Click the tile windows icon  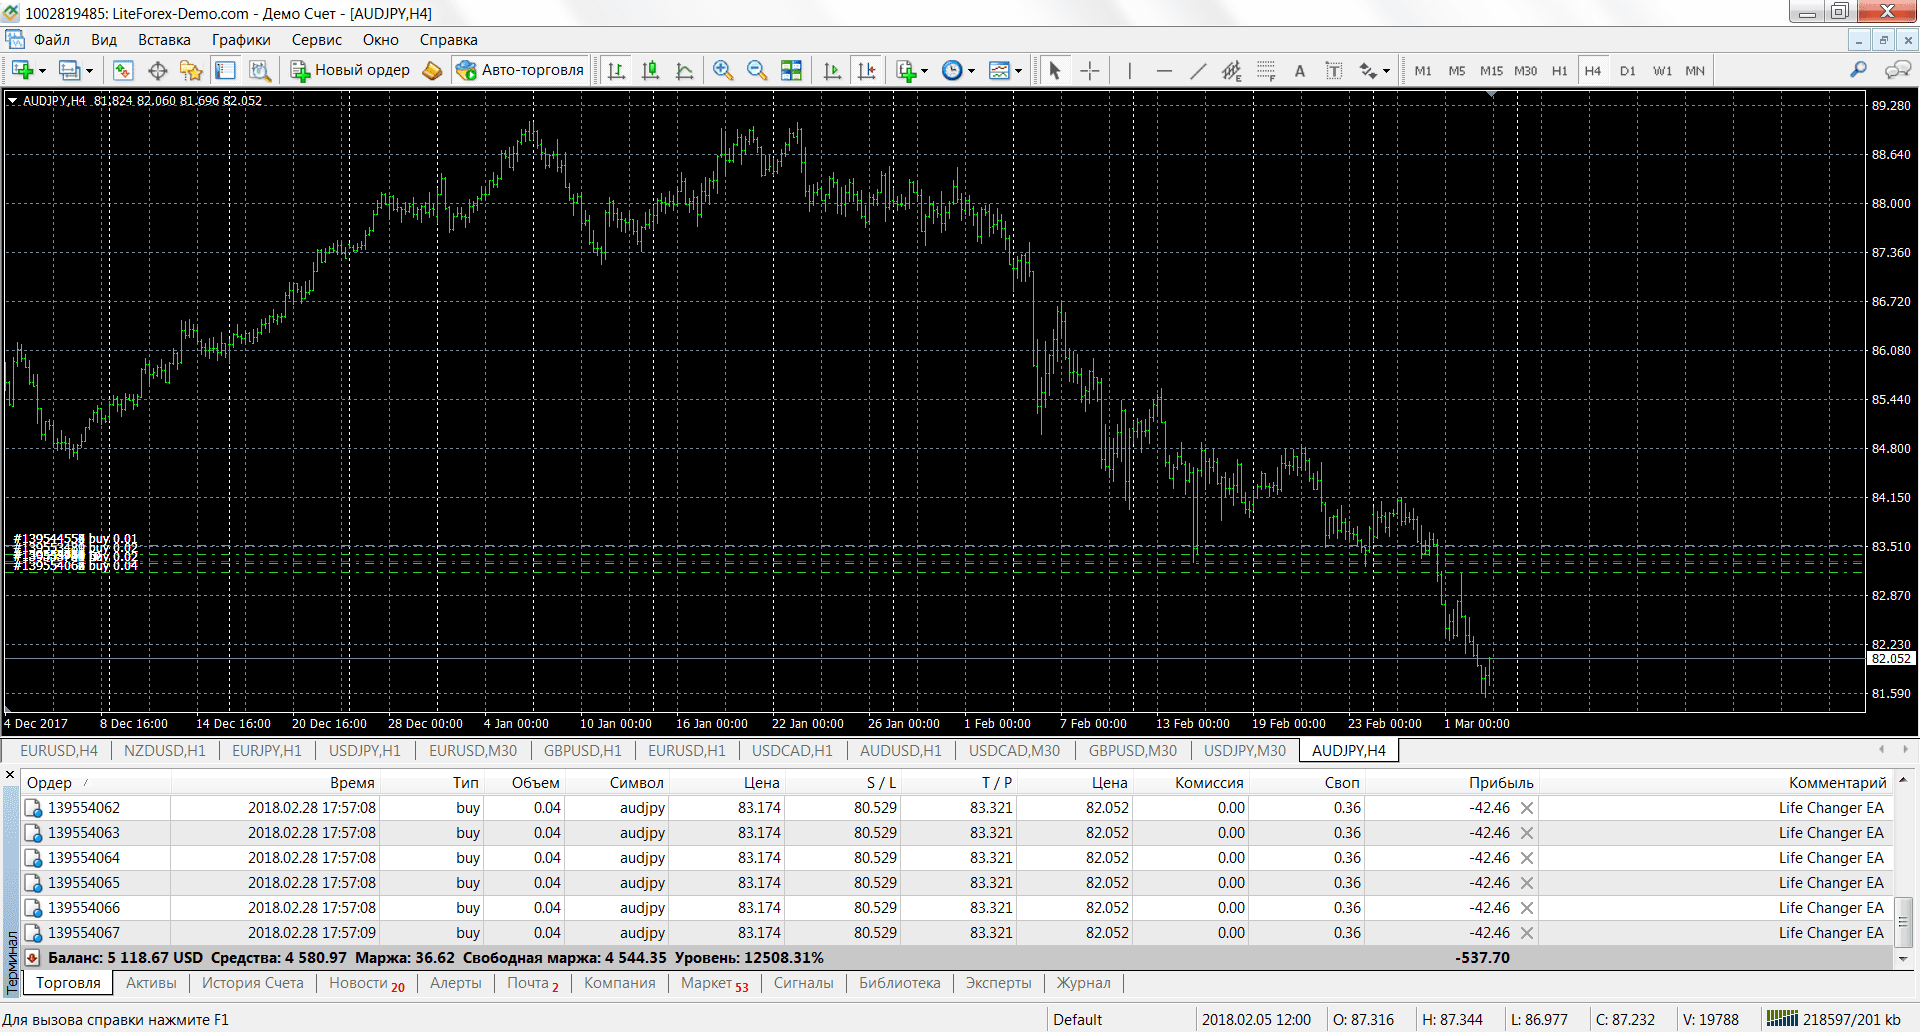tap(791, 70)
